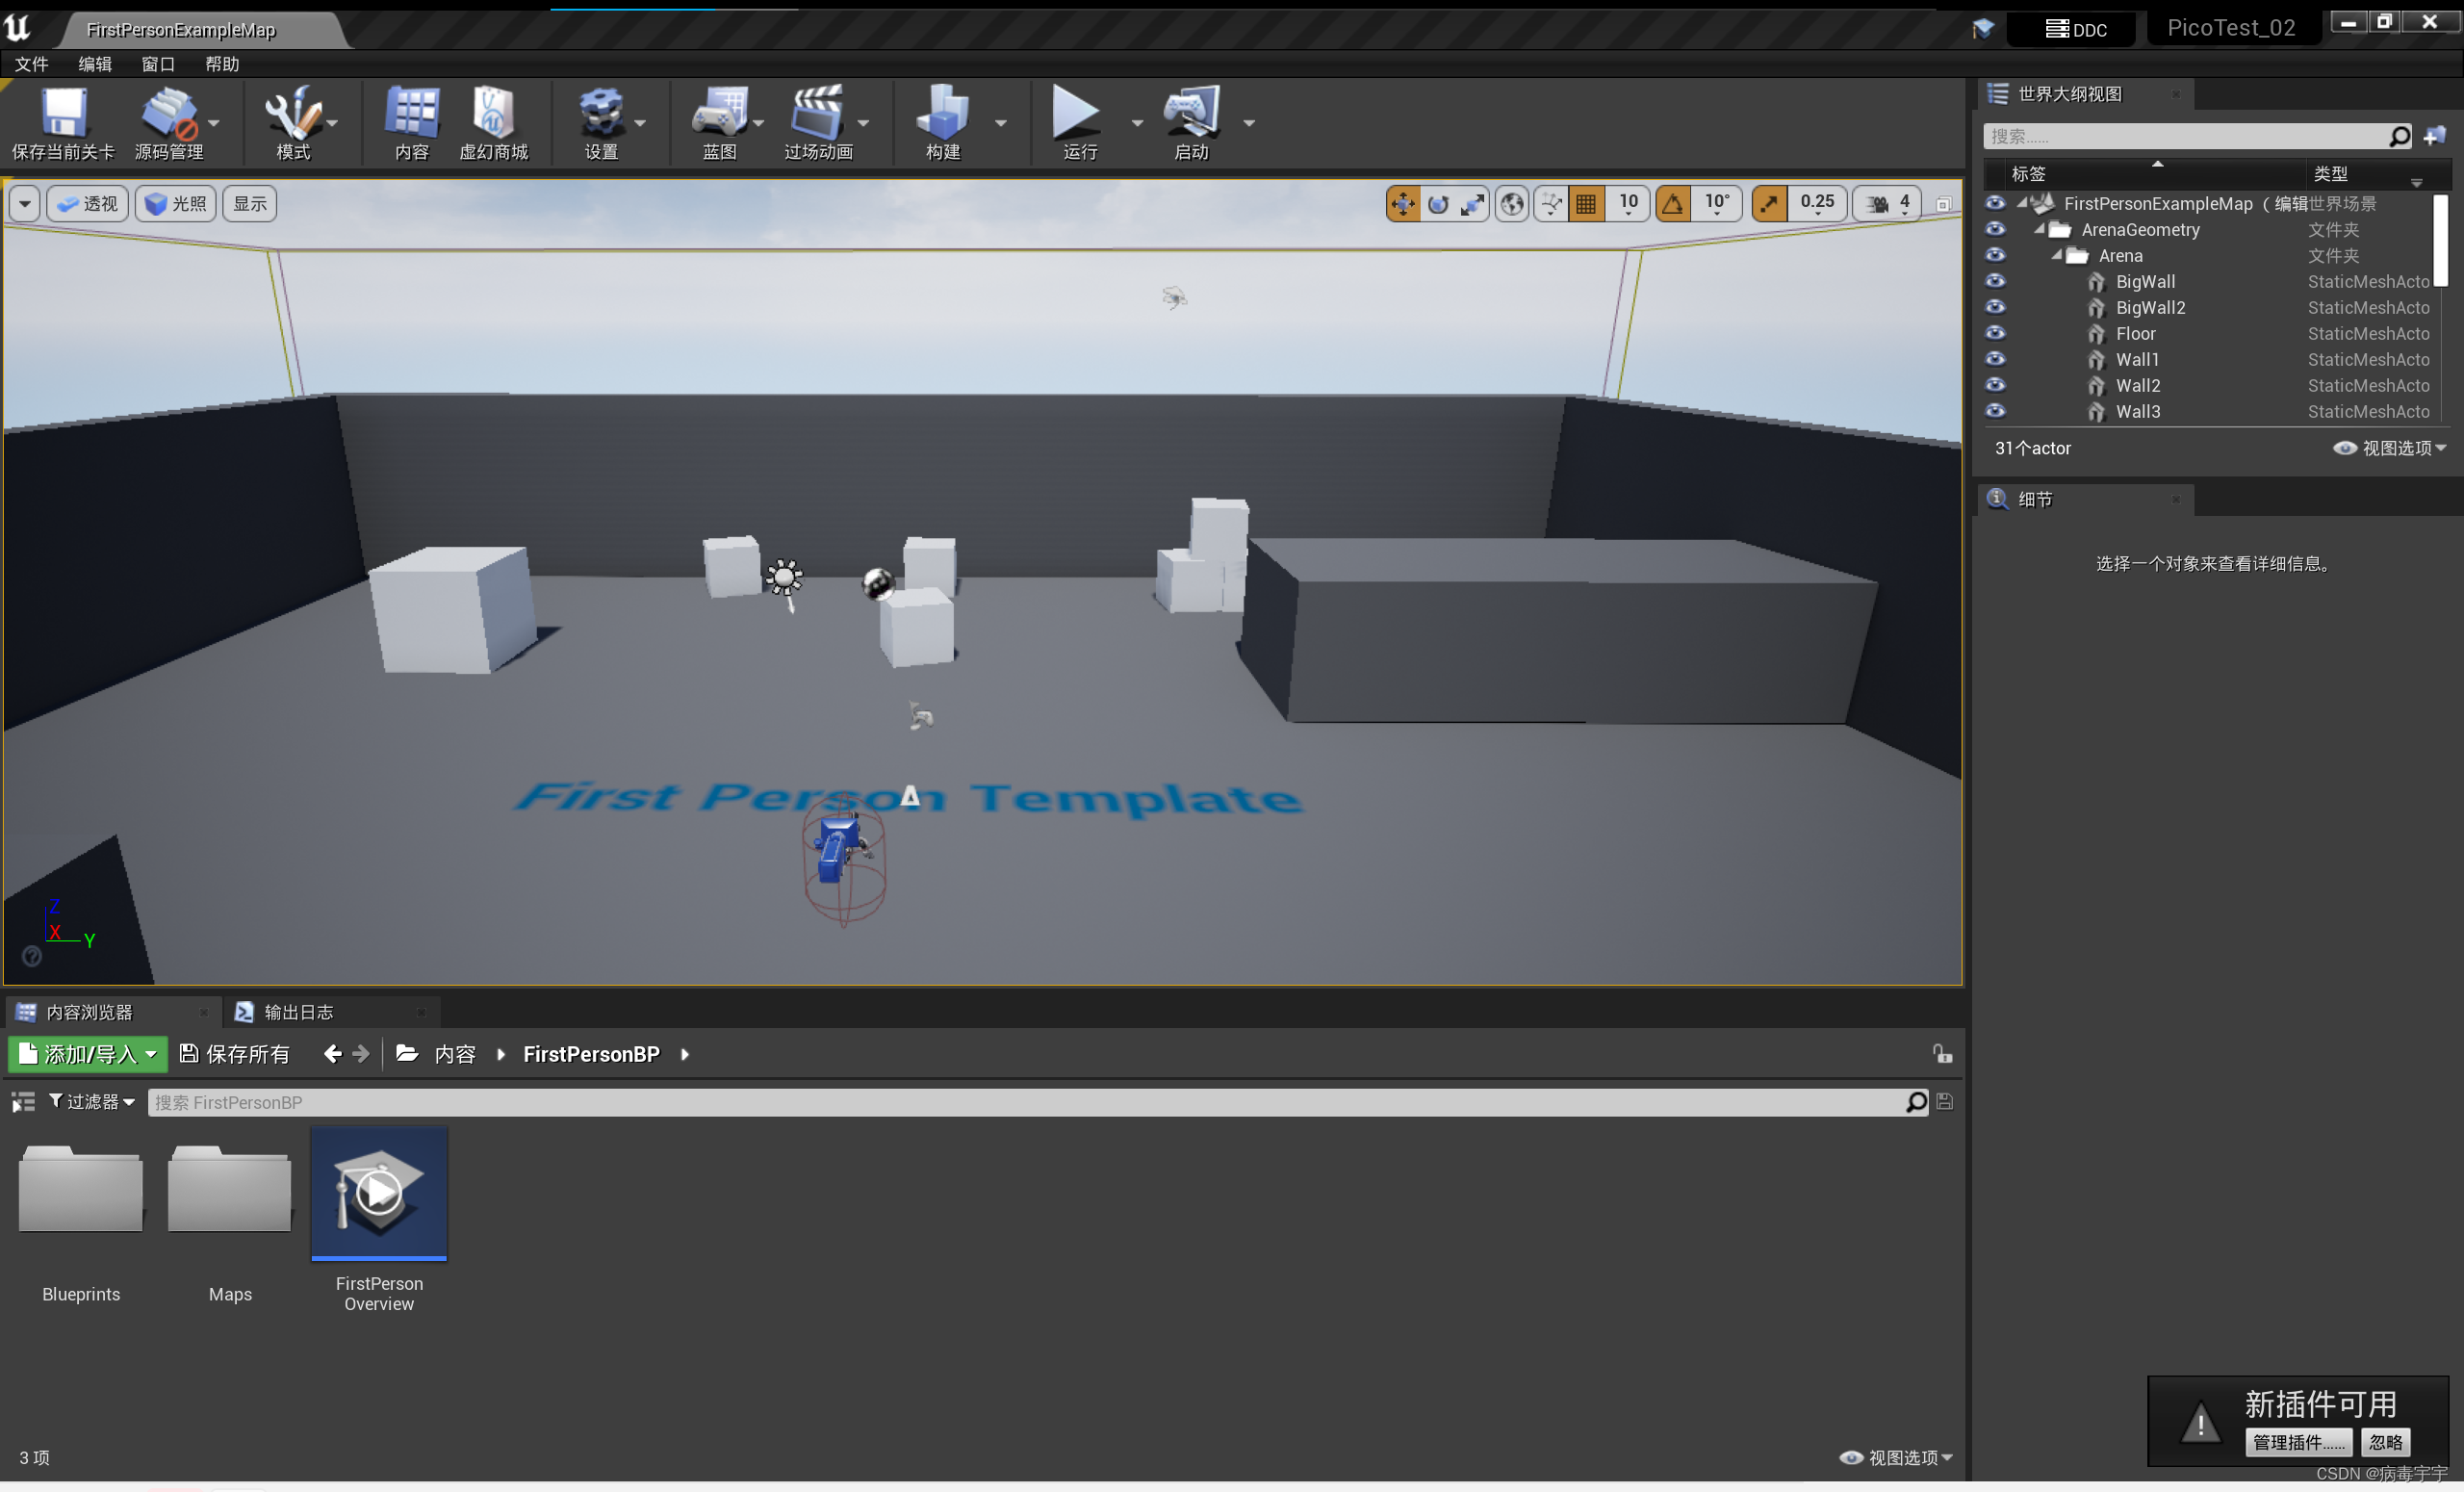
Task: Click the Manage Plugins button
Action: point(2298,1441)
